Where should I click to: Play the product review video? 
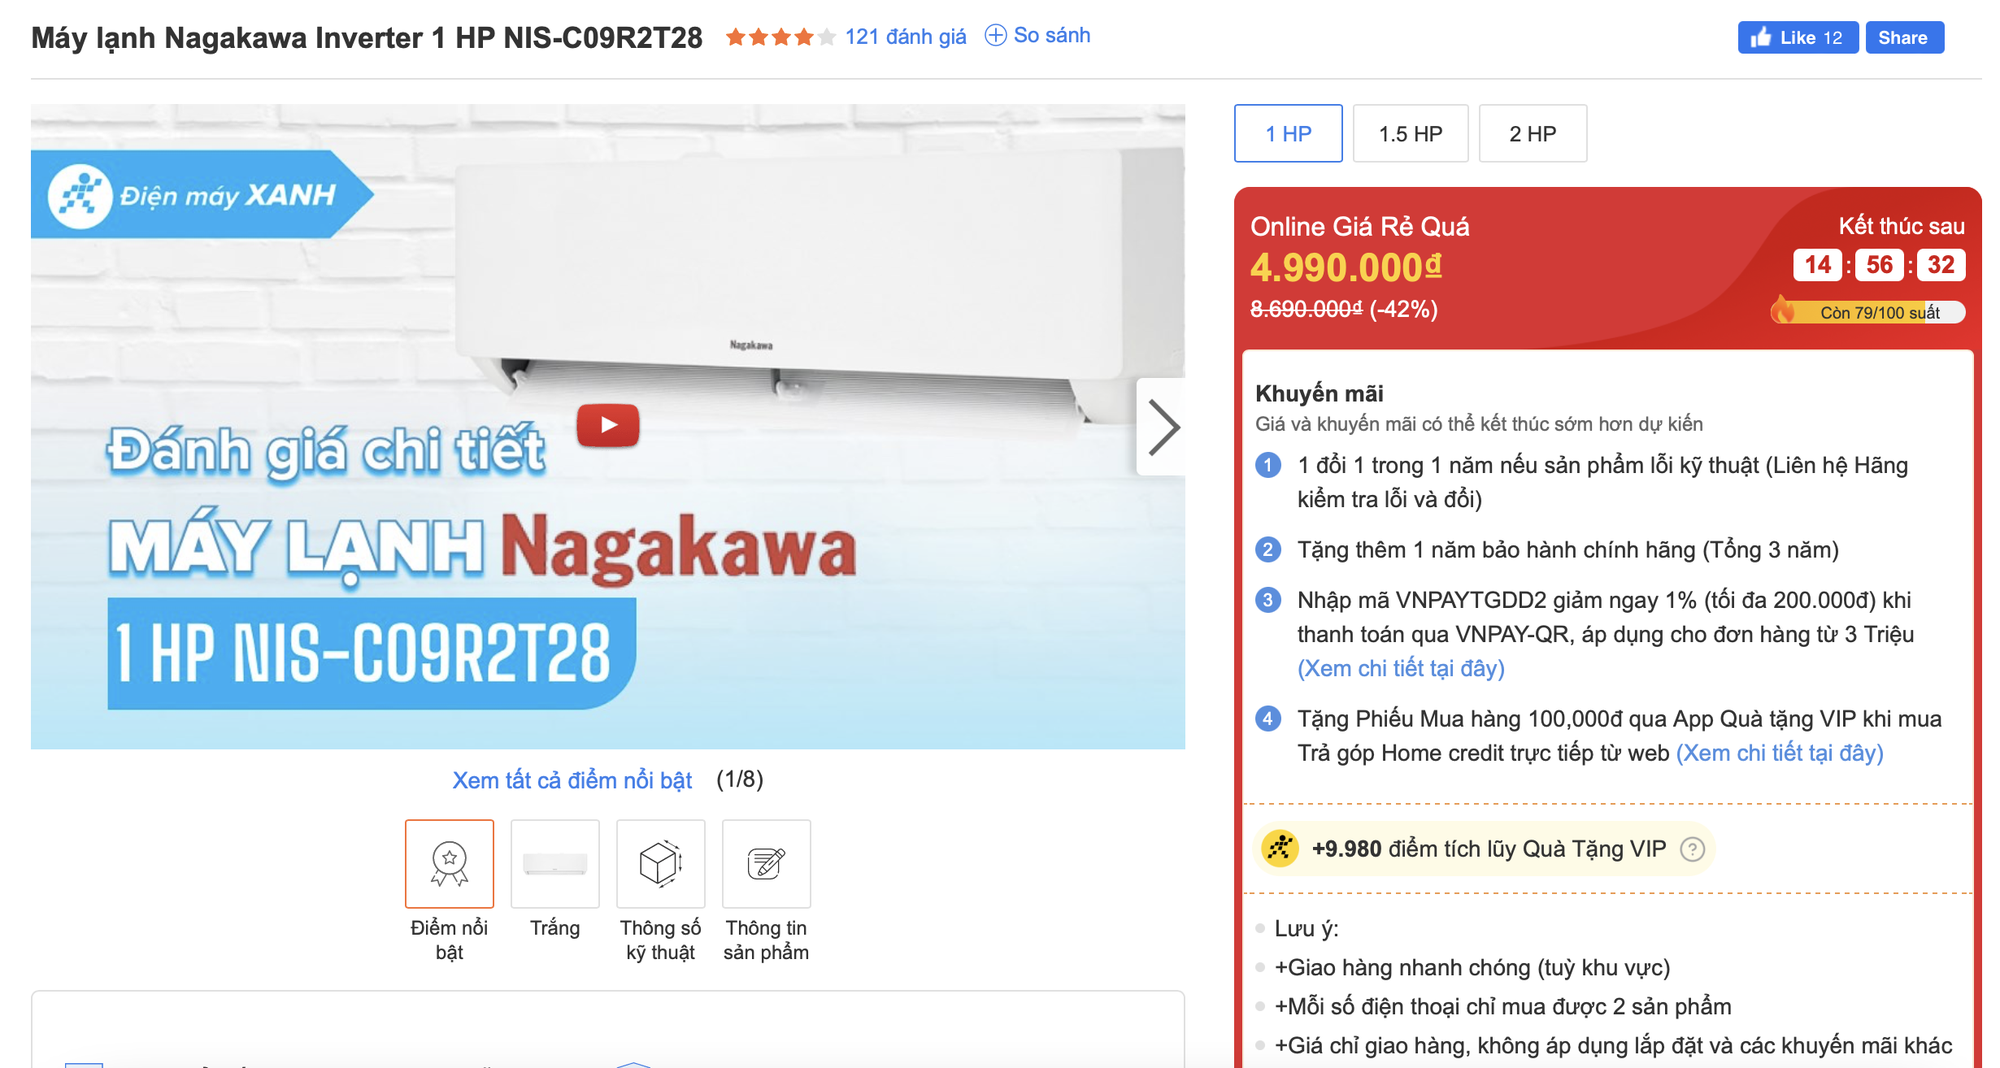pos(607,424)
